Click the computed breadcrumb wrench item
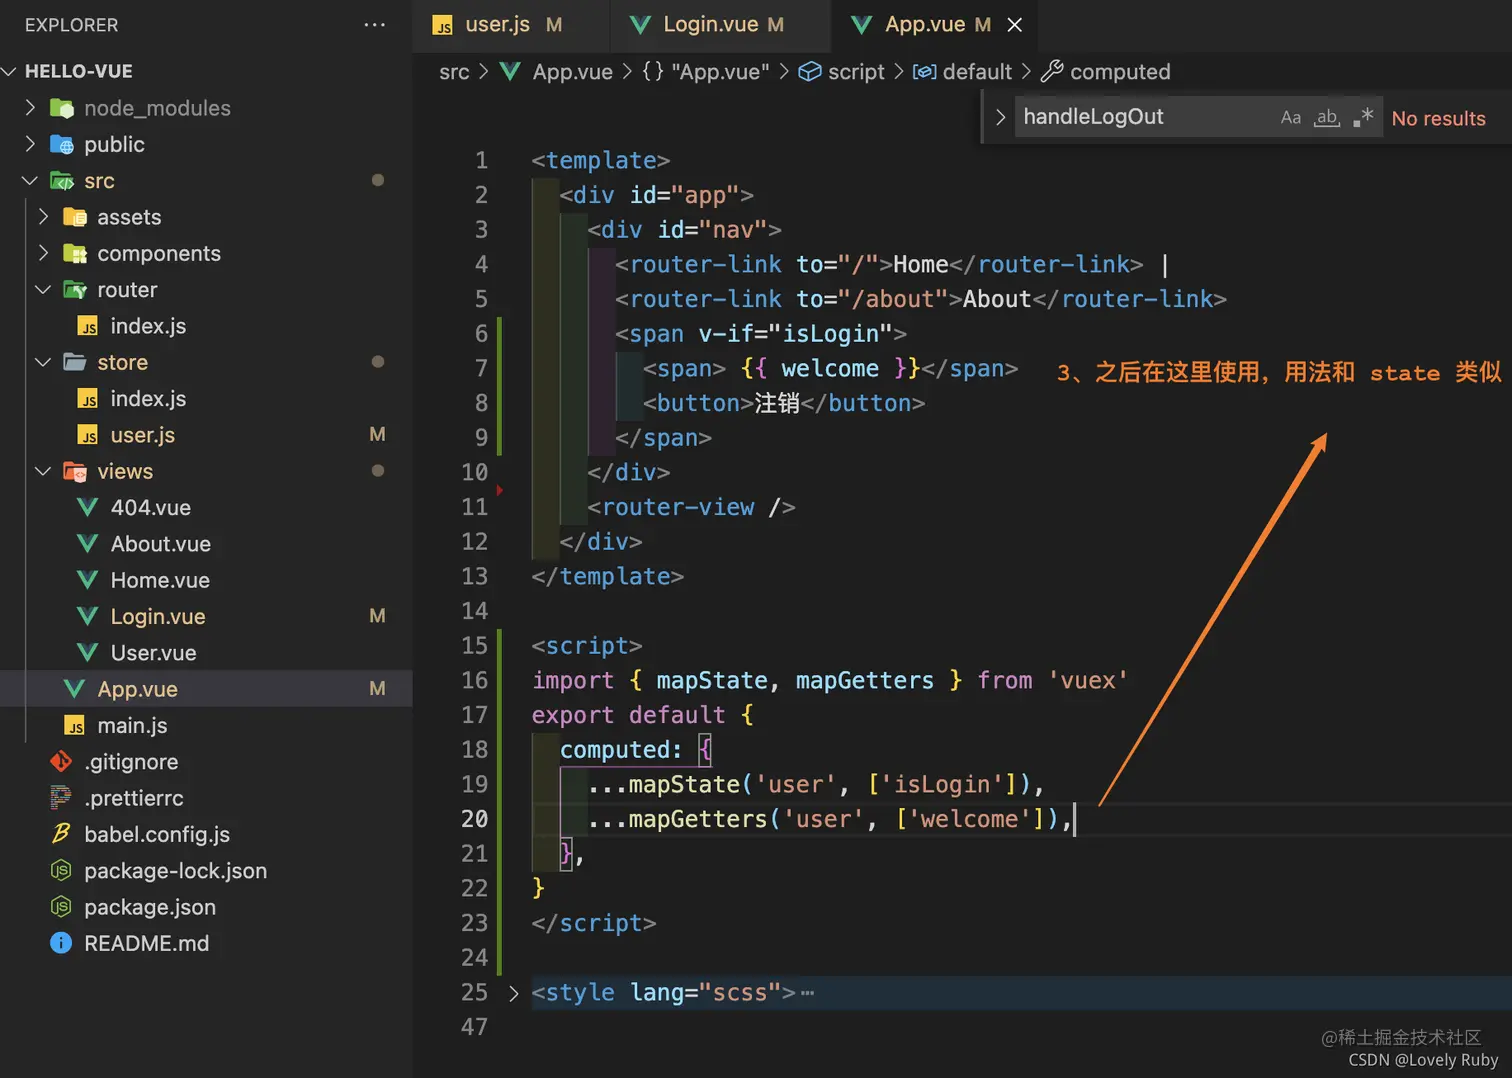Viewport: 1512px width, 1078px height. click(1106, 72)
